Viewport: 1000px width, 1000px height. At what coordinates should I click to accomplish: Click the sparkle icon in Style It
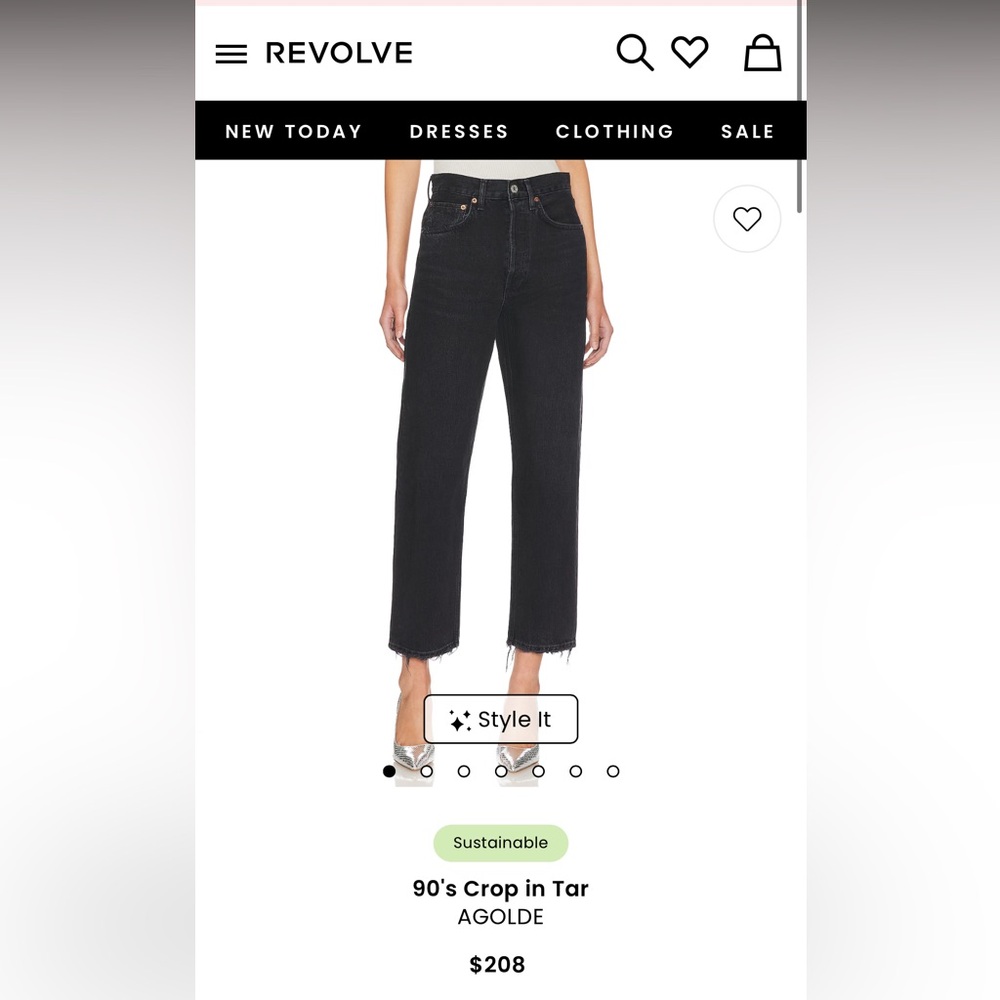pyautogui.click(x=460, y=720)
